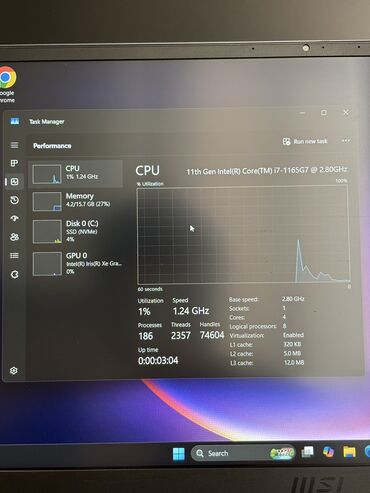Close the Task Manager window
This screenshot has width=370, height=493.
pyautogui.click(x=346, y=112)
